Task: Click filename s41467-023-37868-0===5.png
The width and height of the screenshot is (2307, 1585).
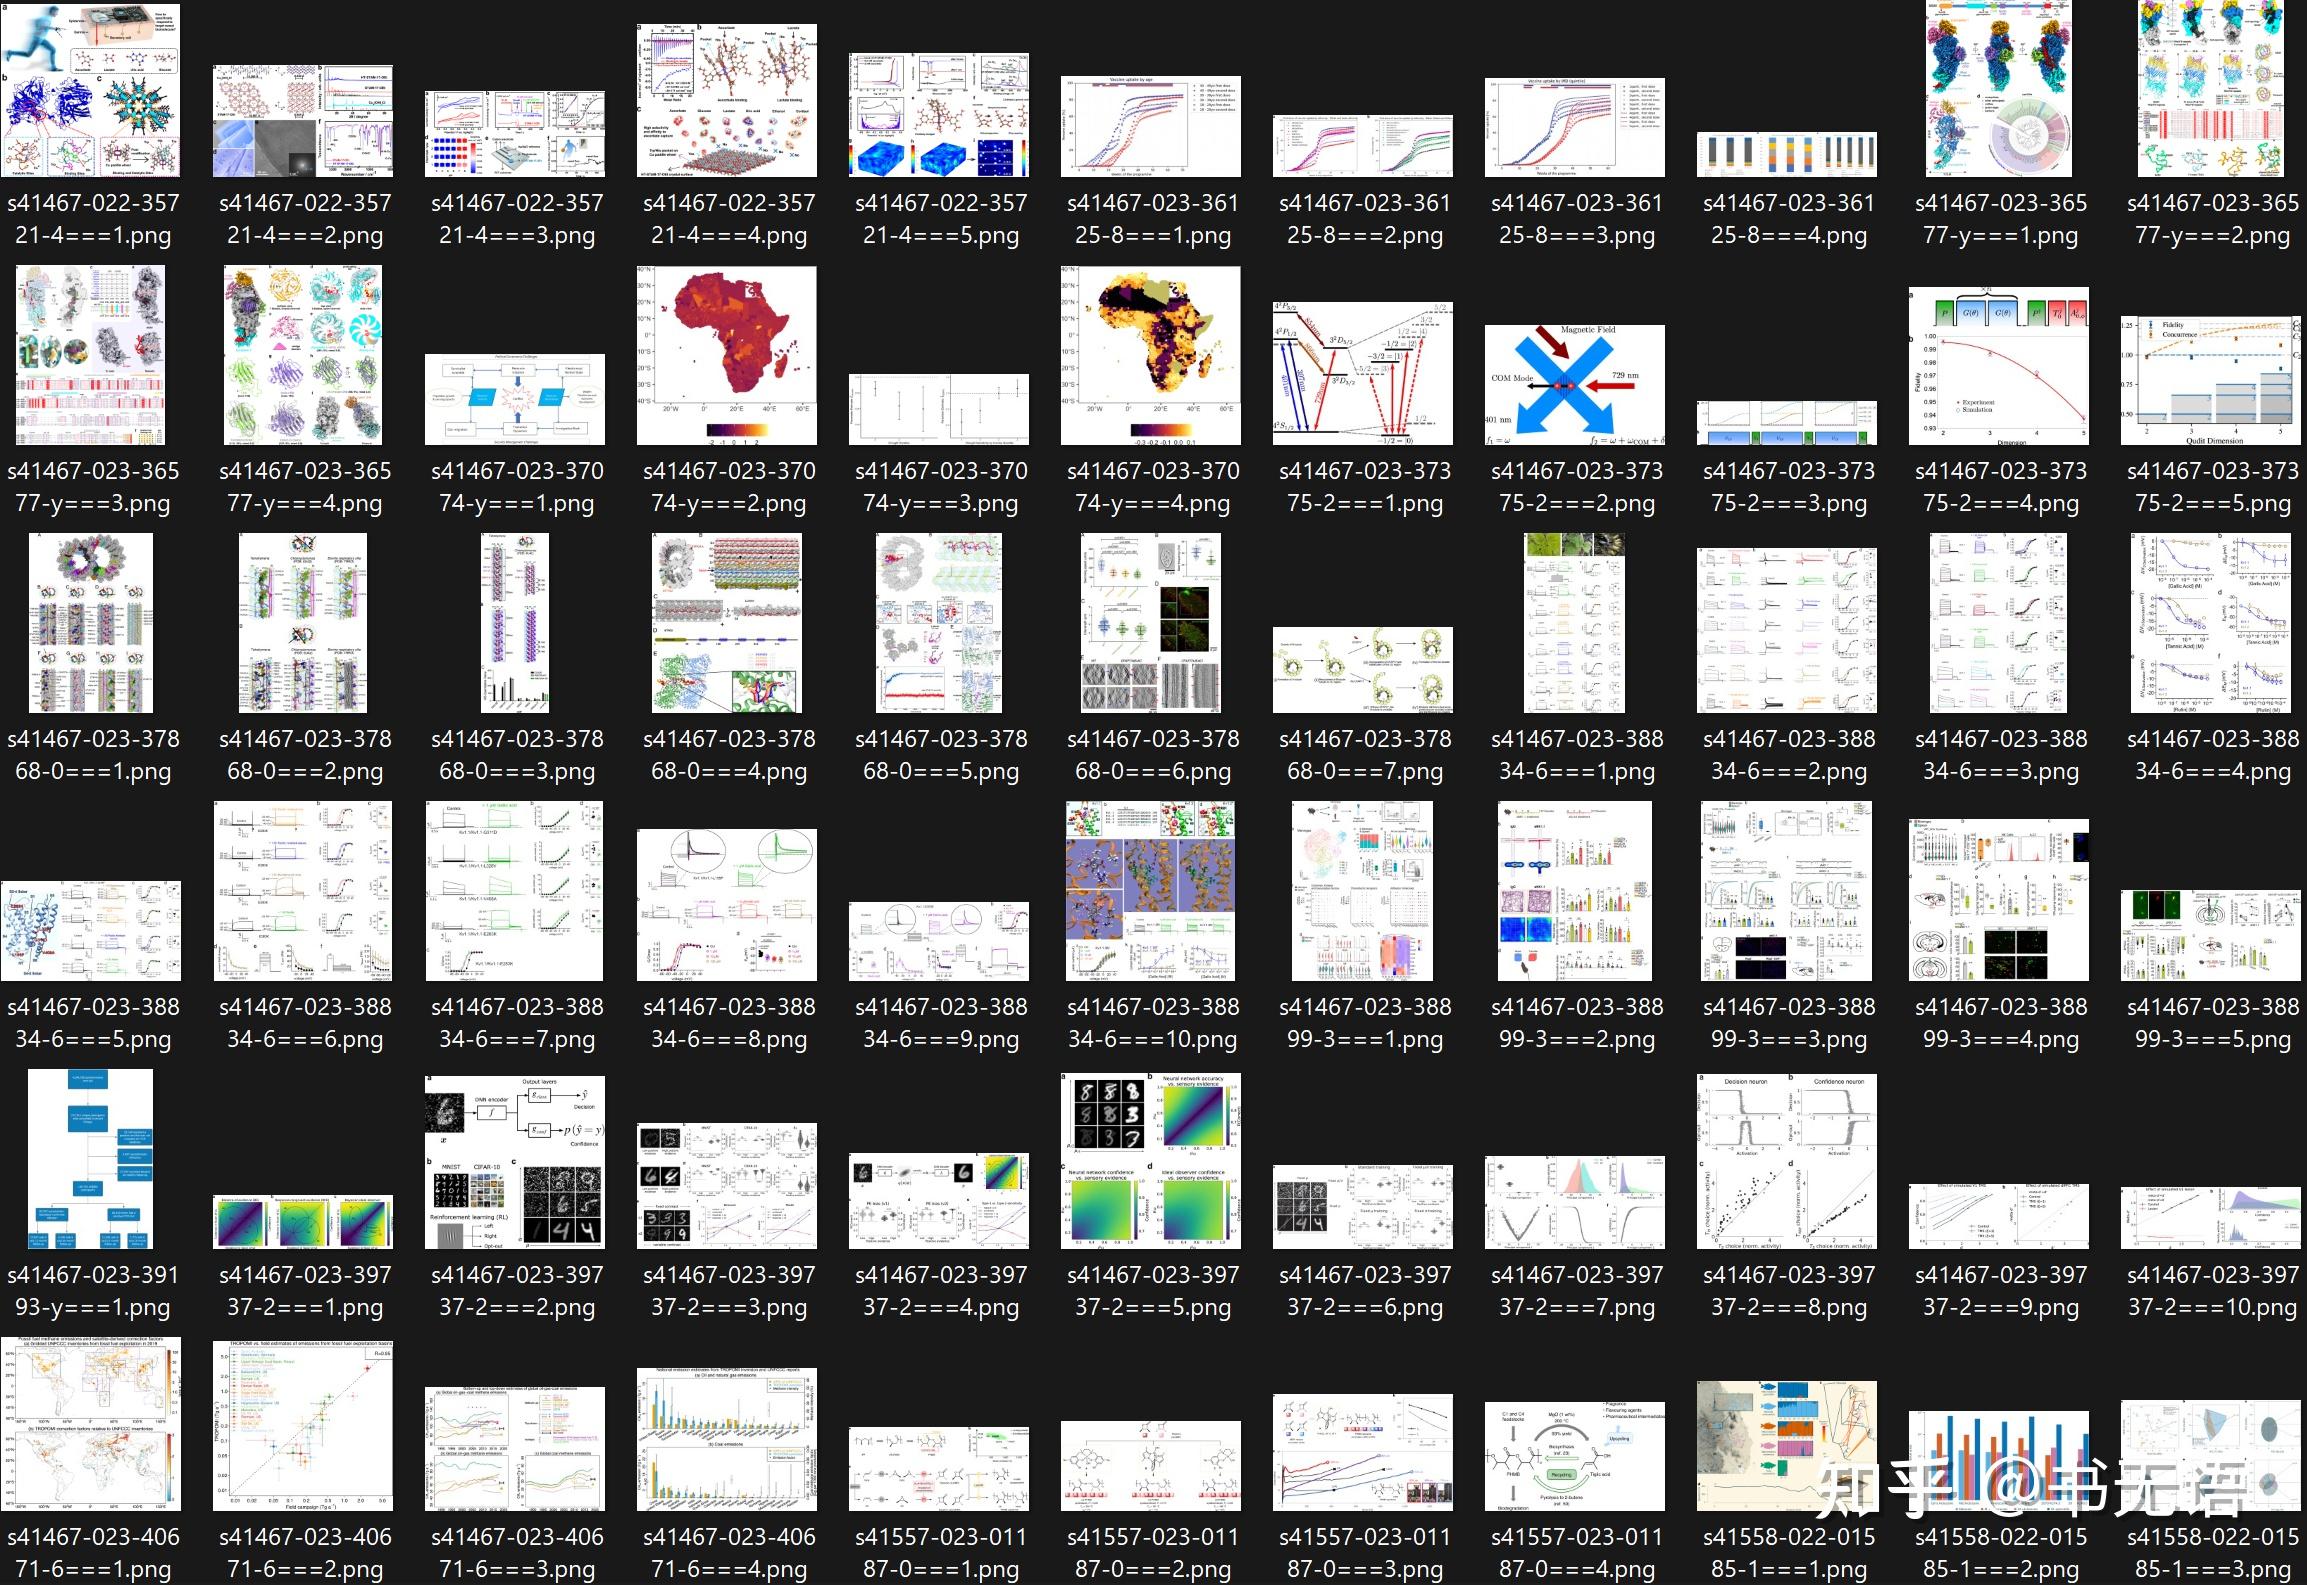Action: point(941,755)
